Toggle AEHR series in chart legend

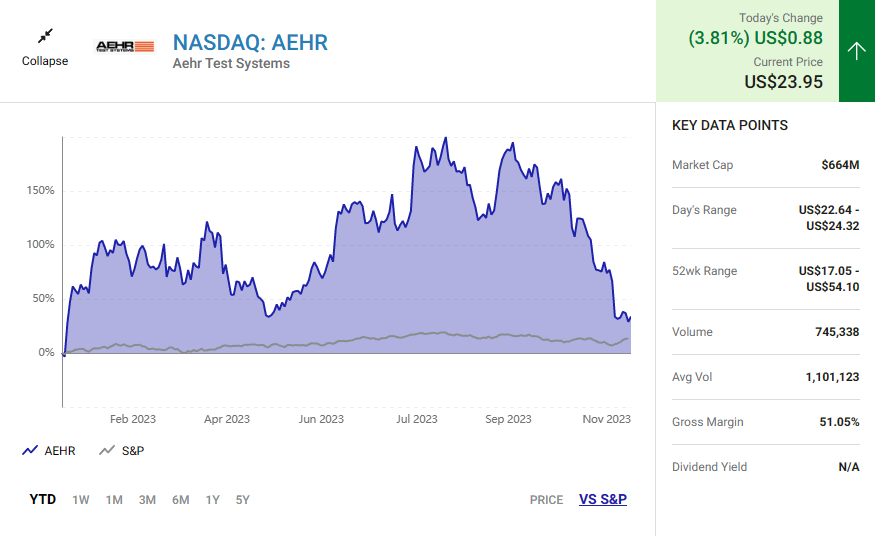[49, 451]
